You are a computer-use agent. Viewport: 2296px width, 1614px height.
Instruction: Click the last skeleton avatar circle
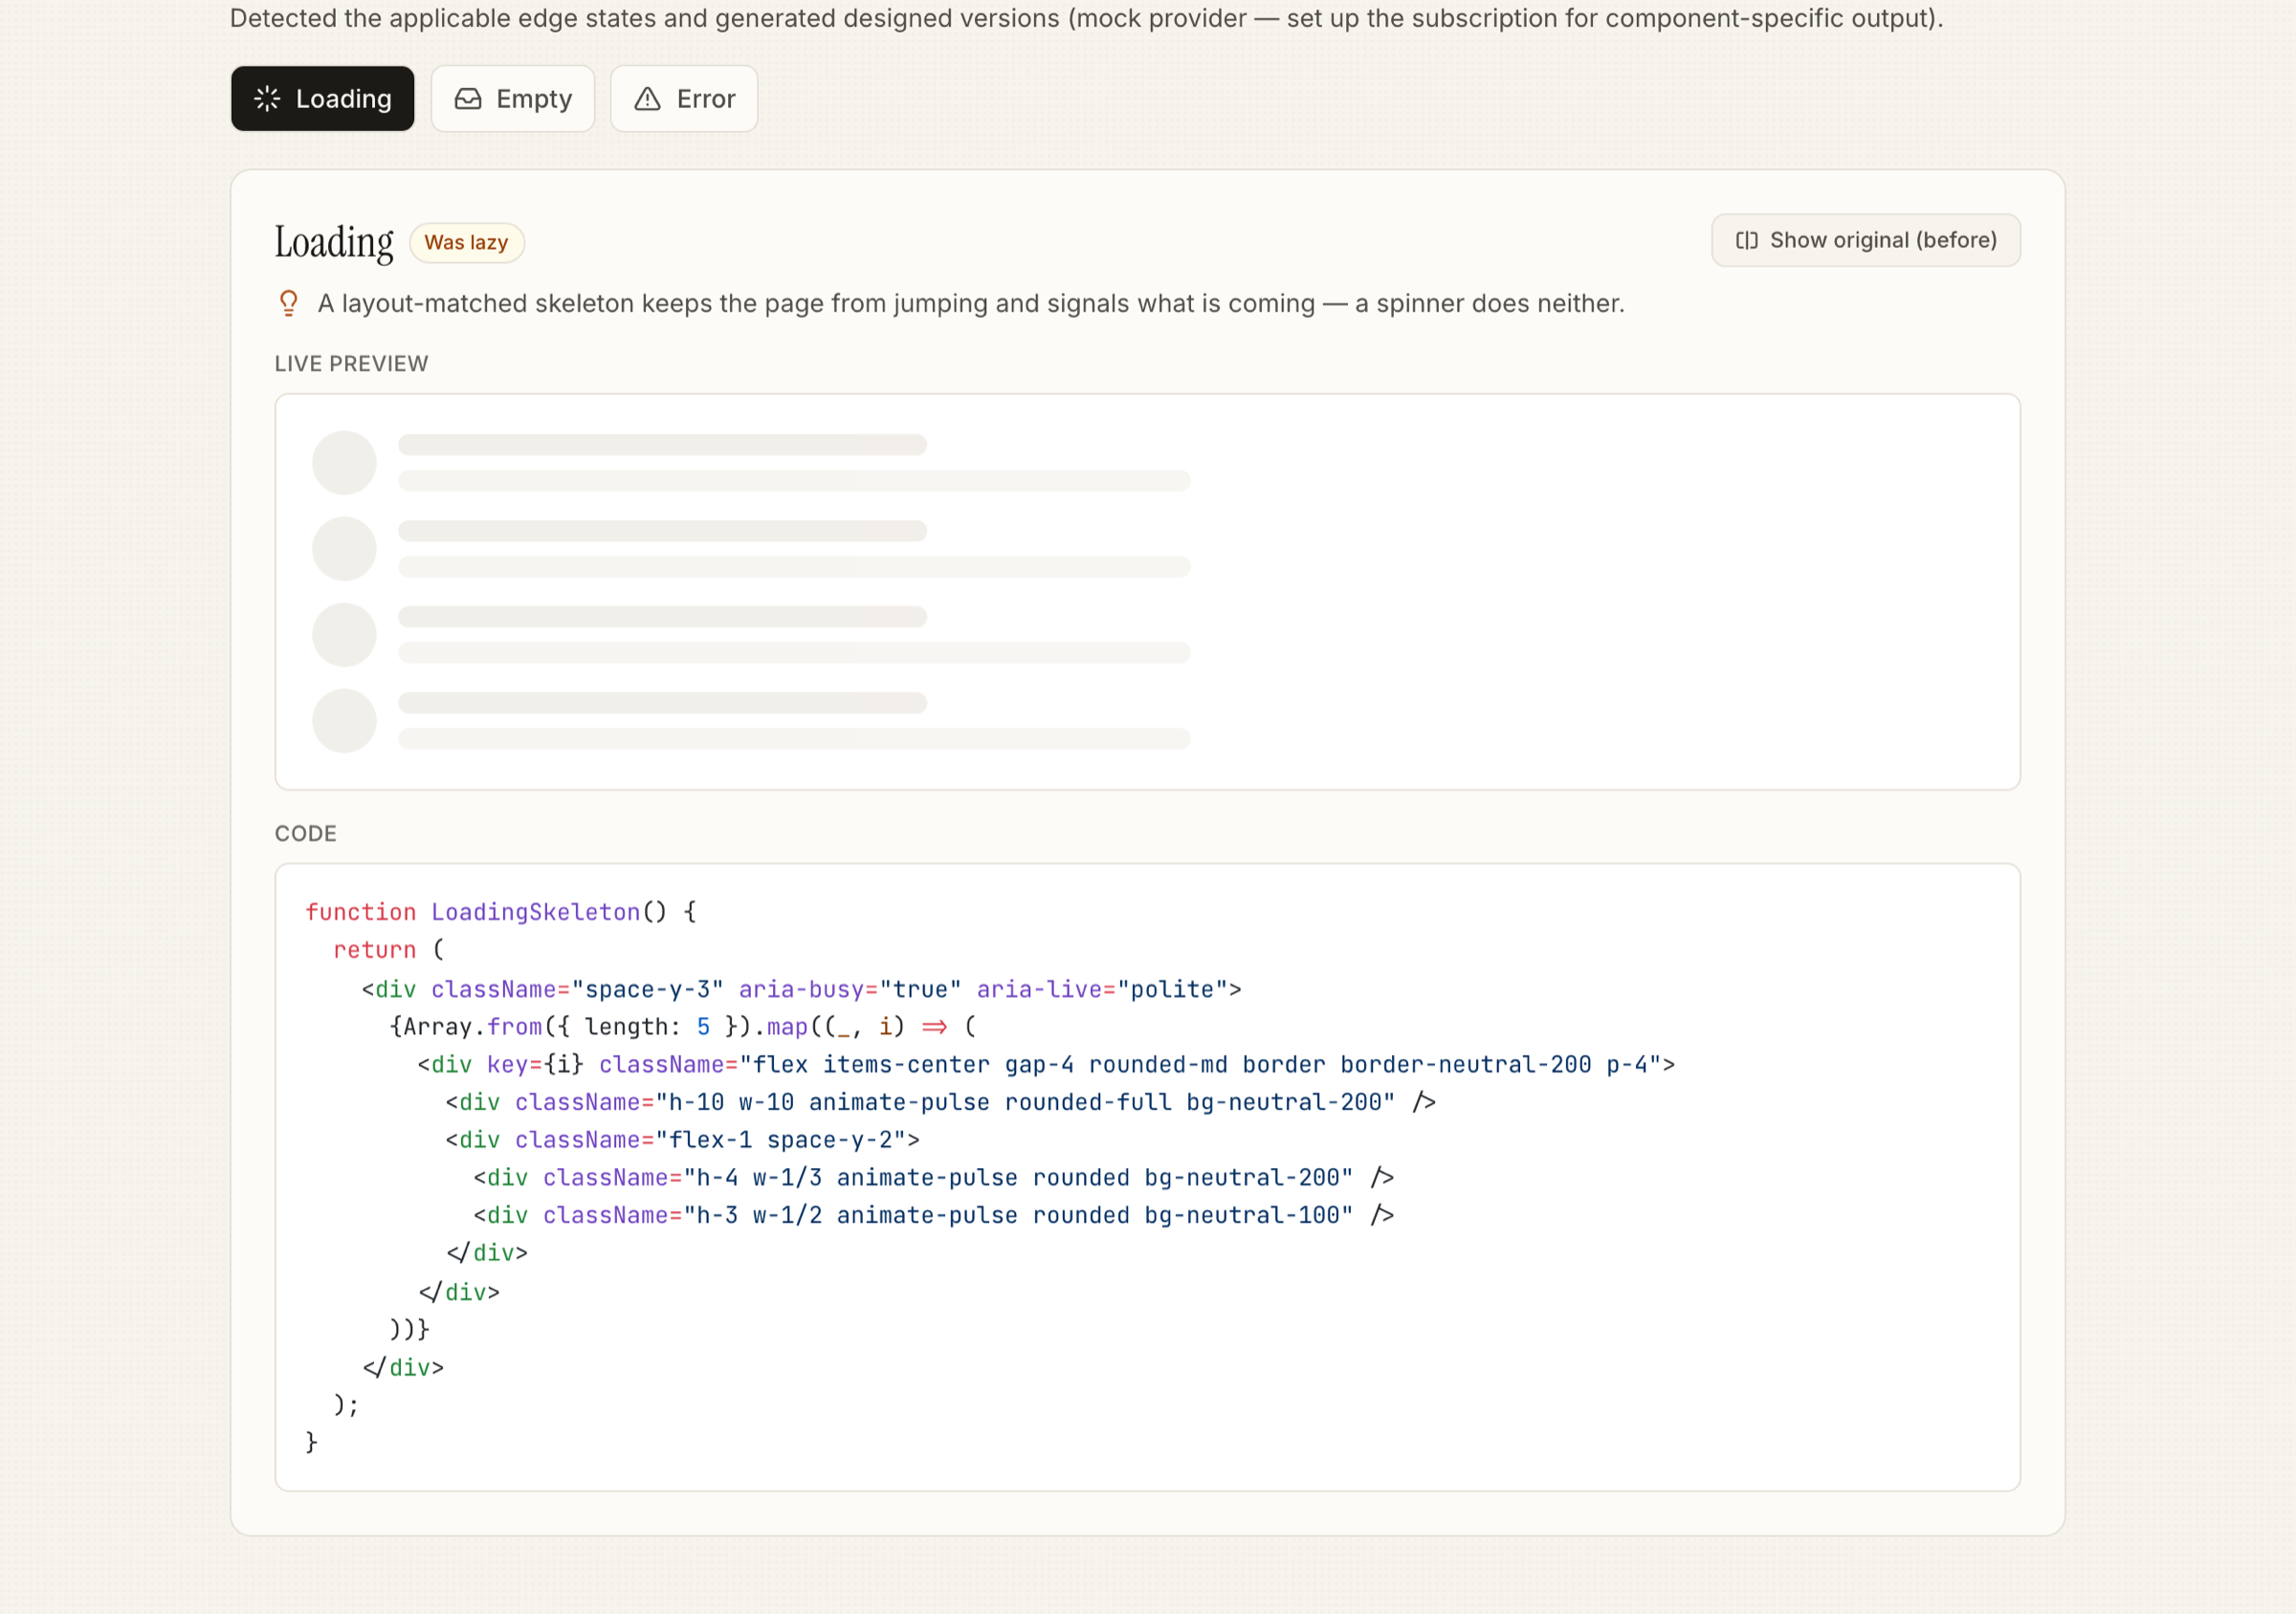click(x=344, y=721)
